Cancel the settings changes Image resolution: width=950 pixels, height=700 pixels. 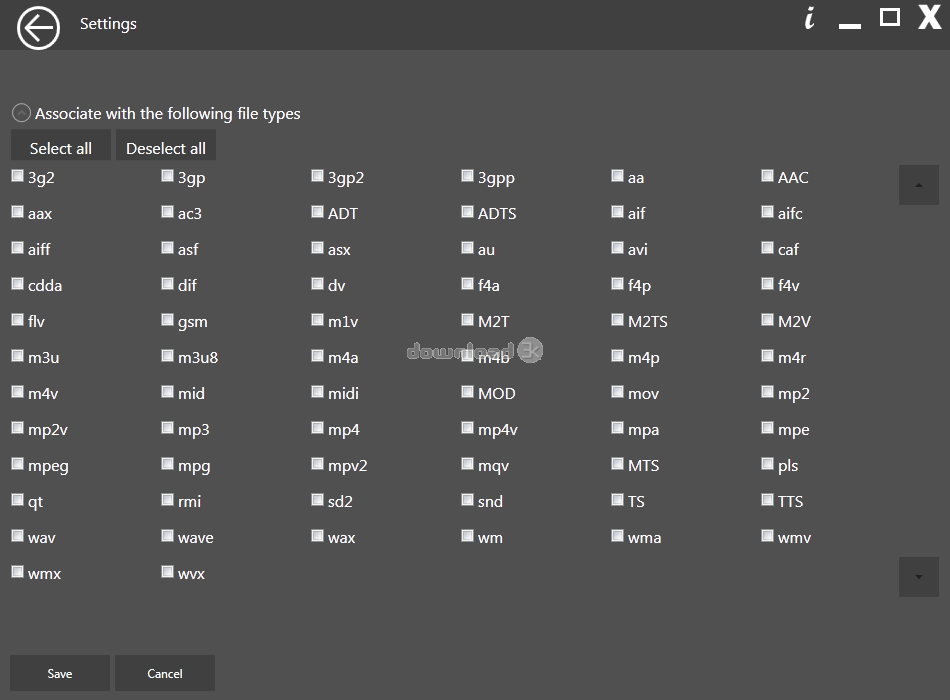tap(165, 673)
